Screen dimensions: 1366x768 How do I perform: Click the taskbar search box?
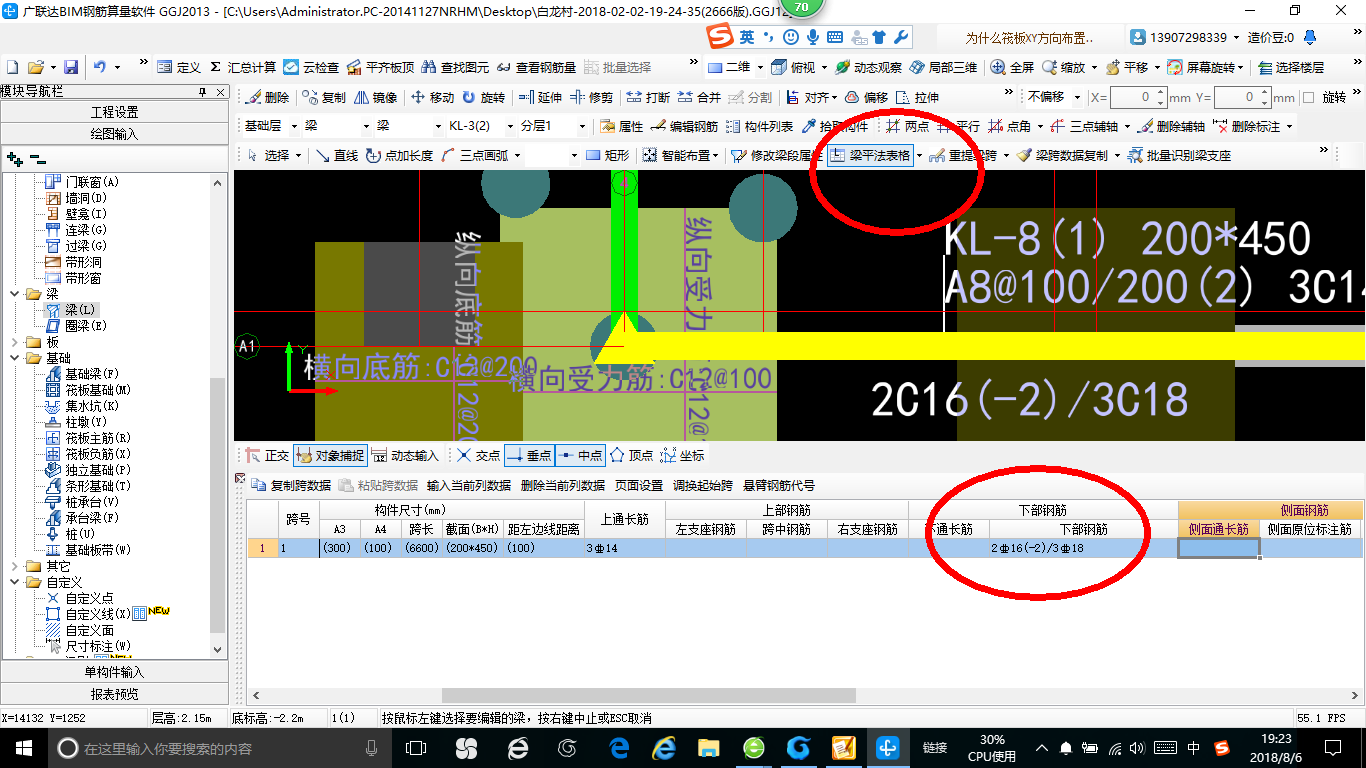point(220,748)
